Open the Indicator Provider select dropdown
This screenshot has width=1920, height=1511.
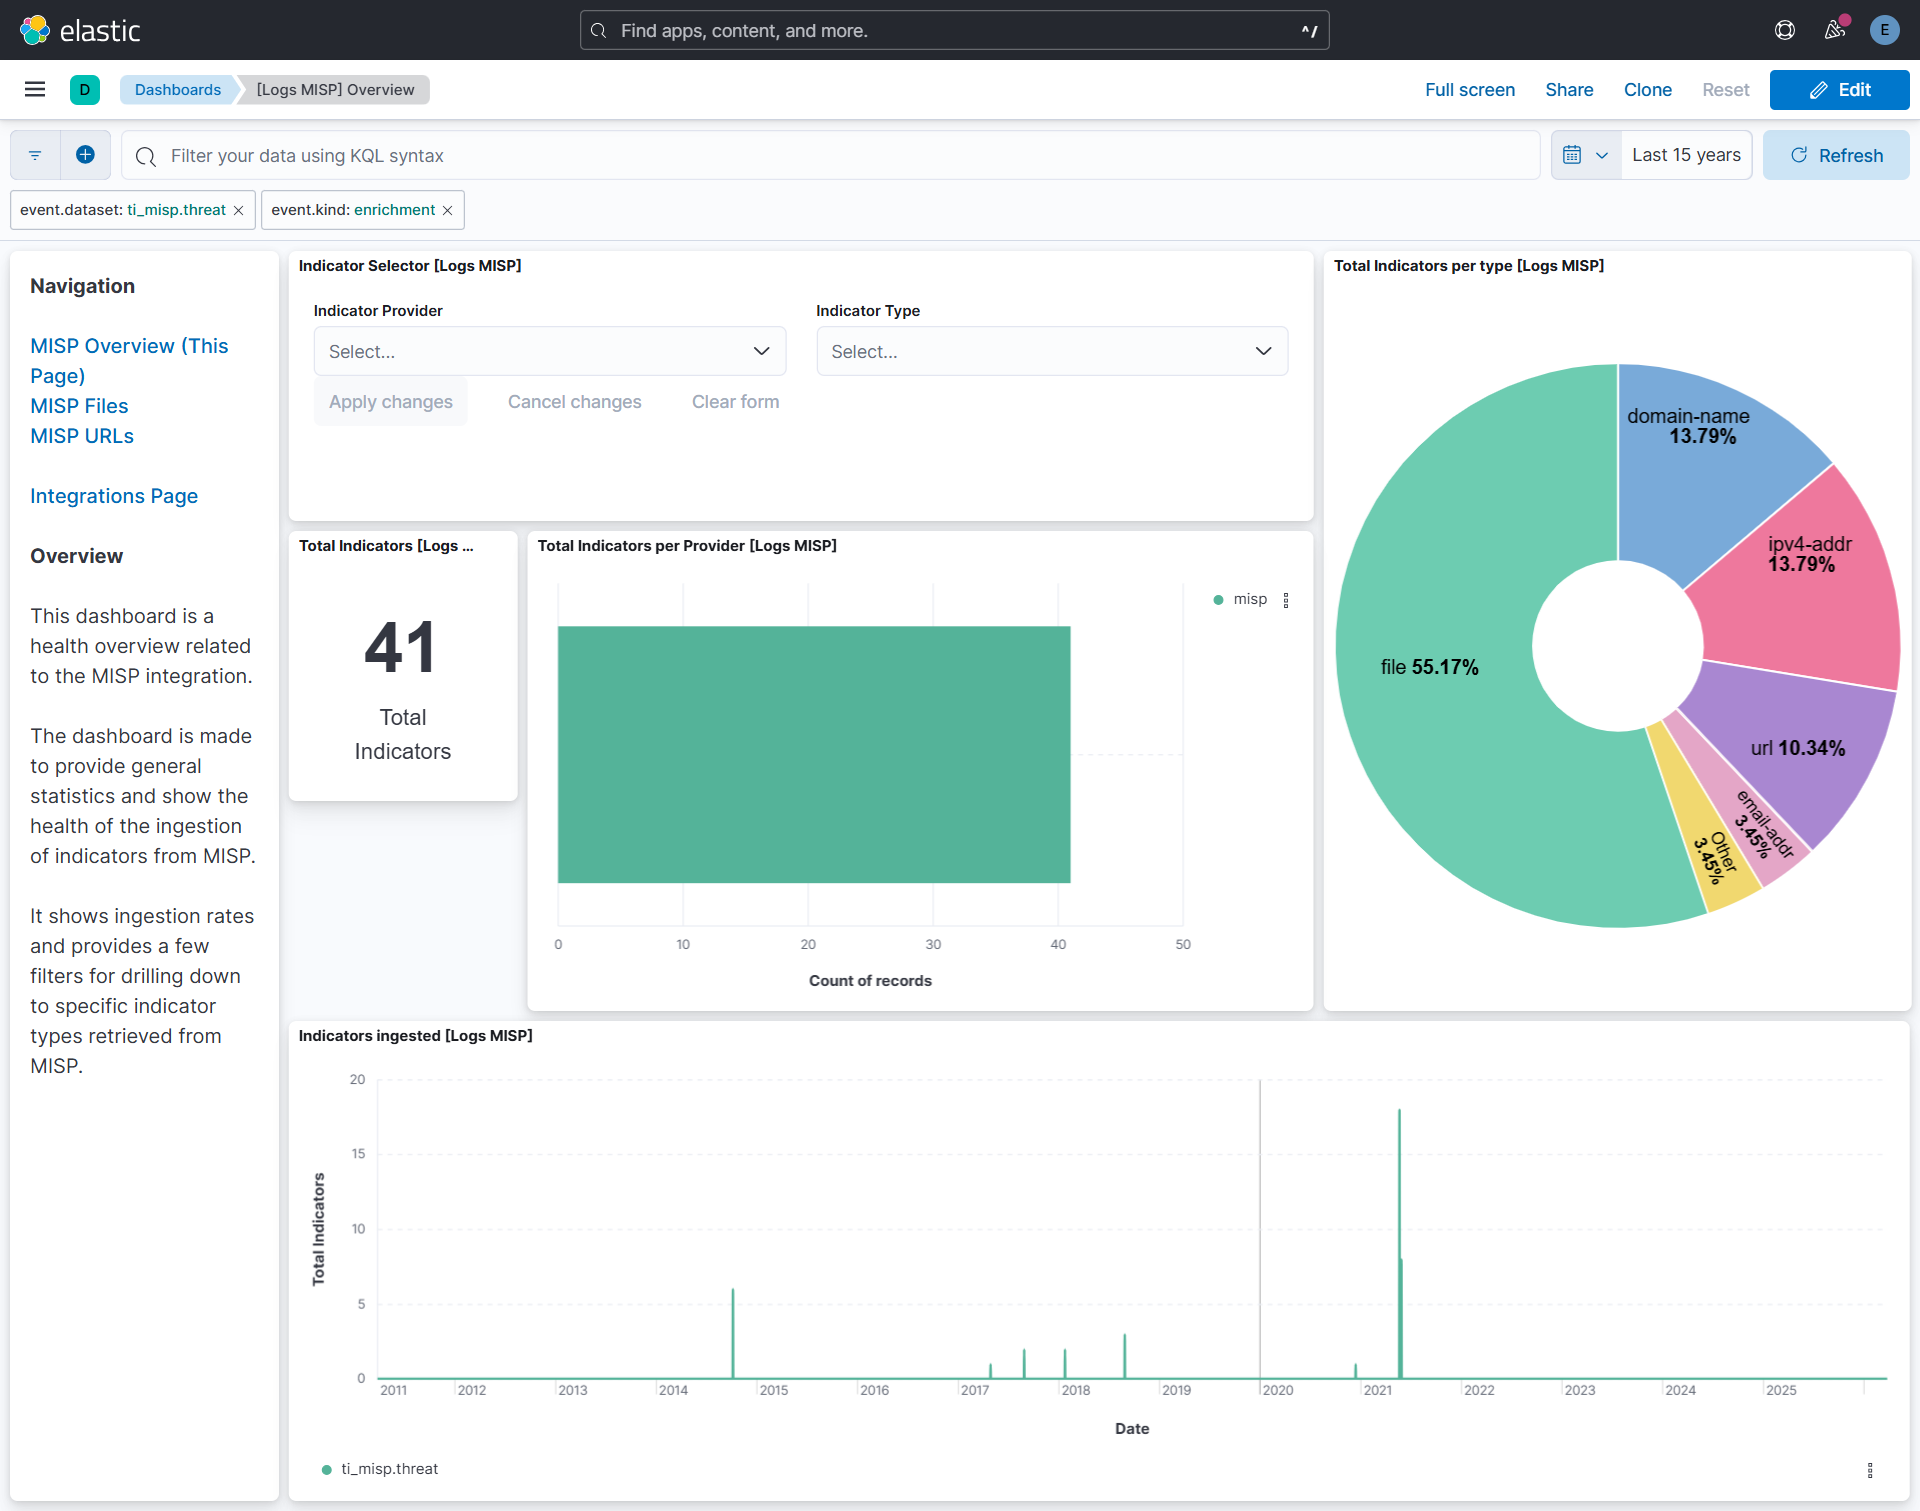pyautogui.click(x=549, y=351)
